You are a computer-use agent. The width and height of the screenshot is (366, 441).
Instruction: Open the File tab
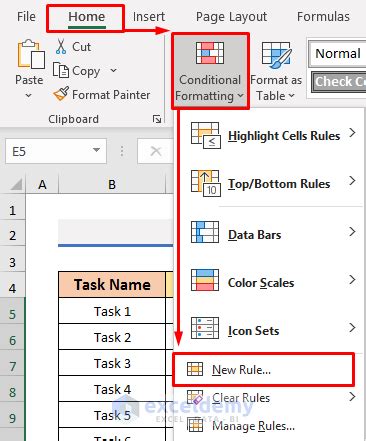tap(26, 17)
